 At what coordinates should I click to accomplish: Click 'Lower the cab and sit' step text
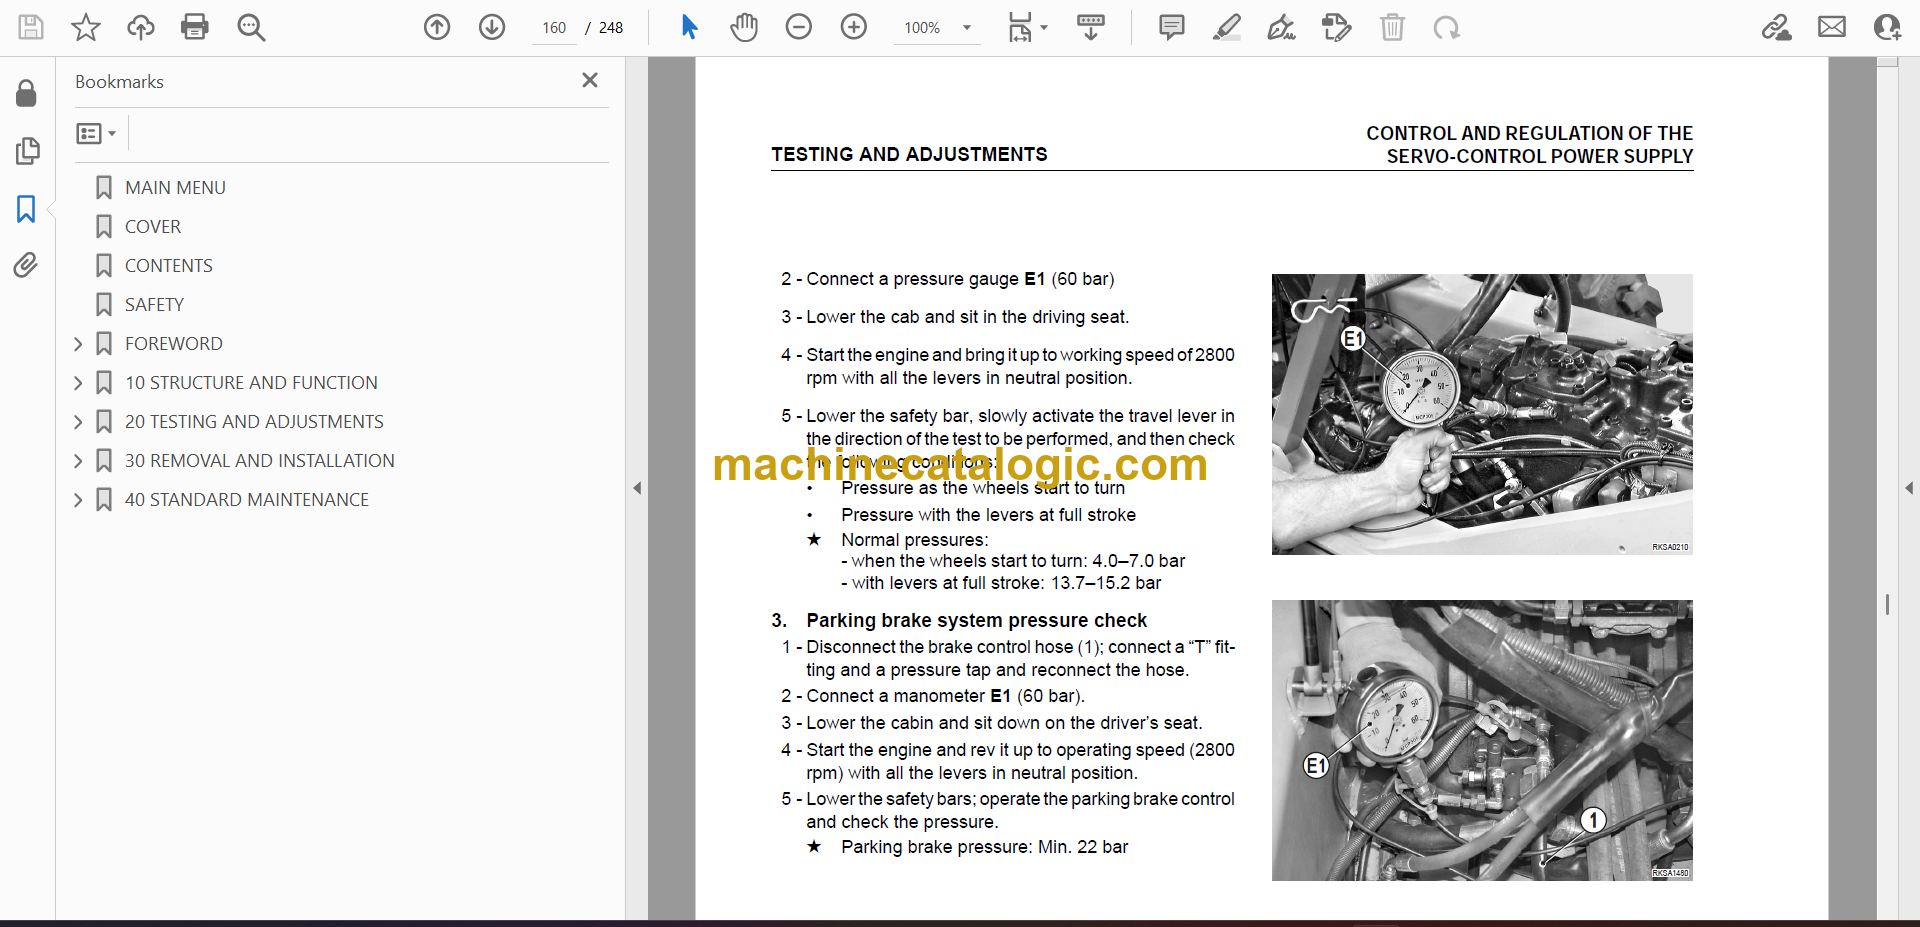pos(967,317)
